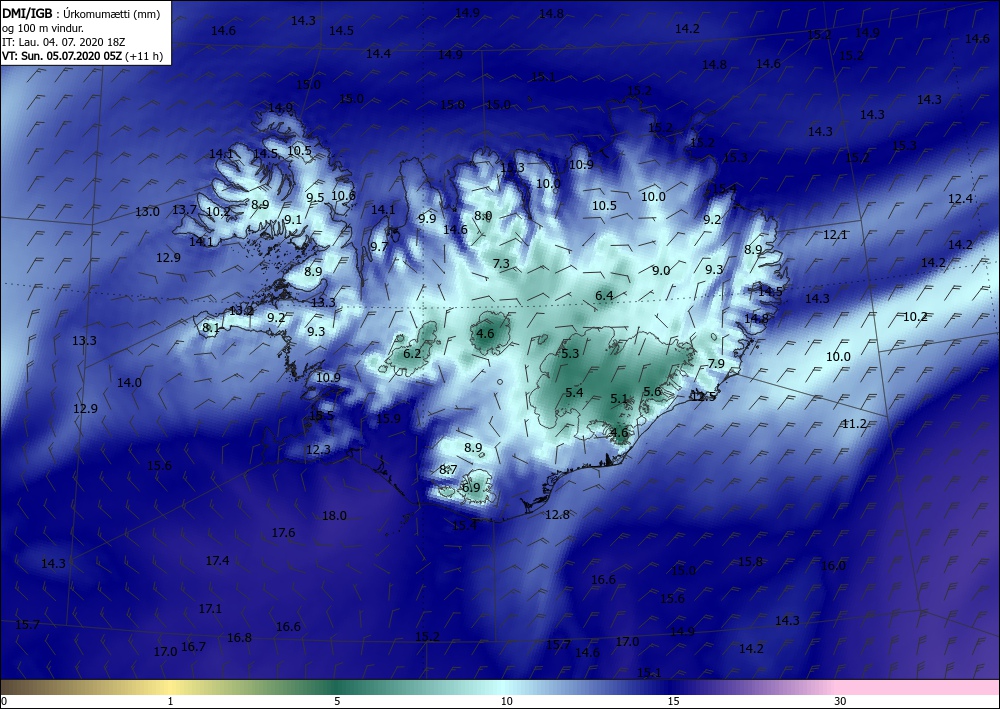Viewport: 1000px width, 709px height.
Task: Click the 6.4 value in the highlands
Action: [604, 296]
